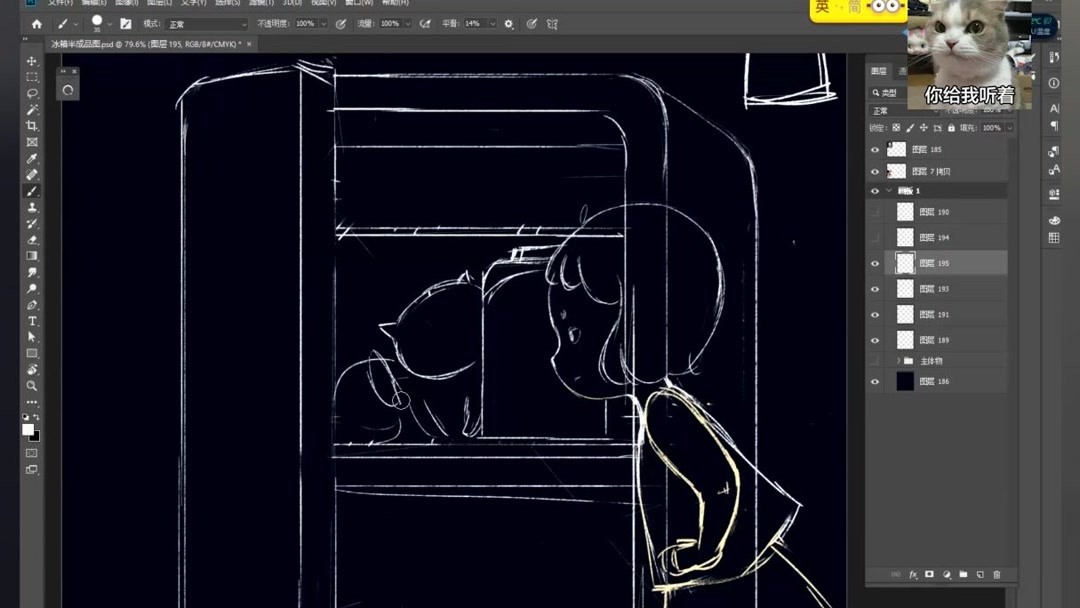The height and width of the screenshot is (608, 1080).
Task: Select the Hand tool
Action: click(x=32, y=370)
